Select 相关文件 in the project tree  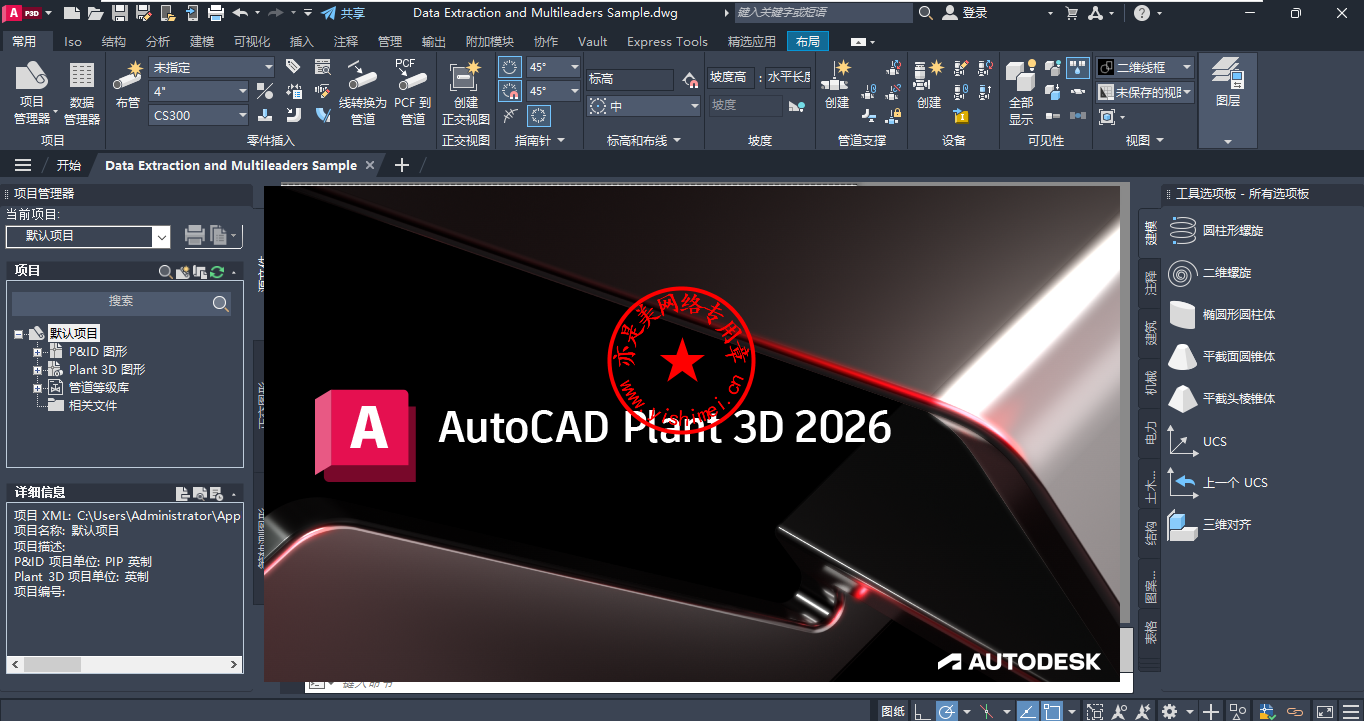[93, 406]
